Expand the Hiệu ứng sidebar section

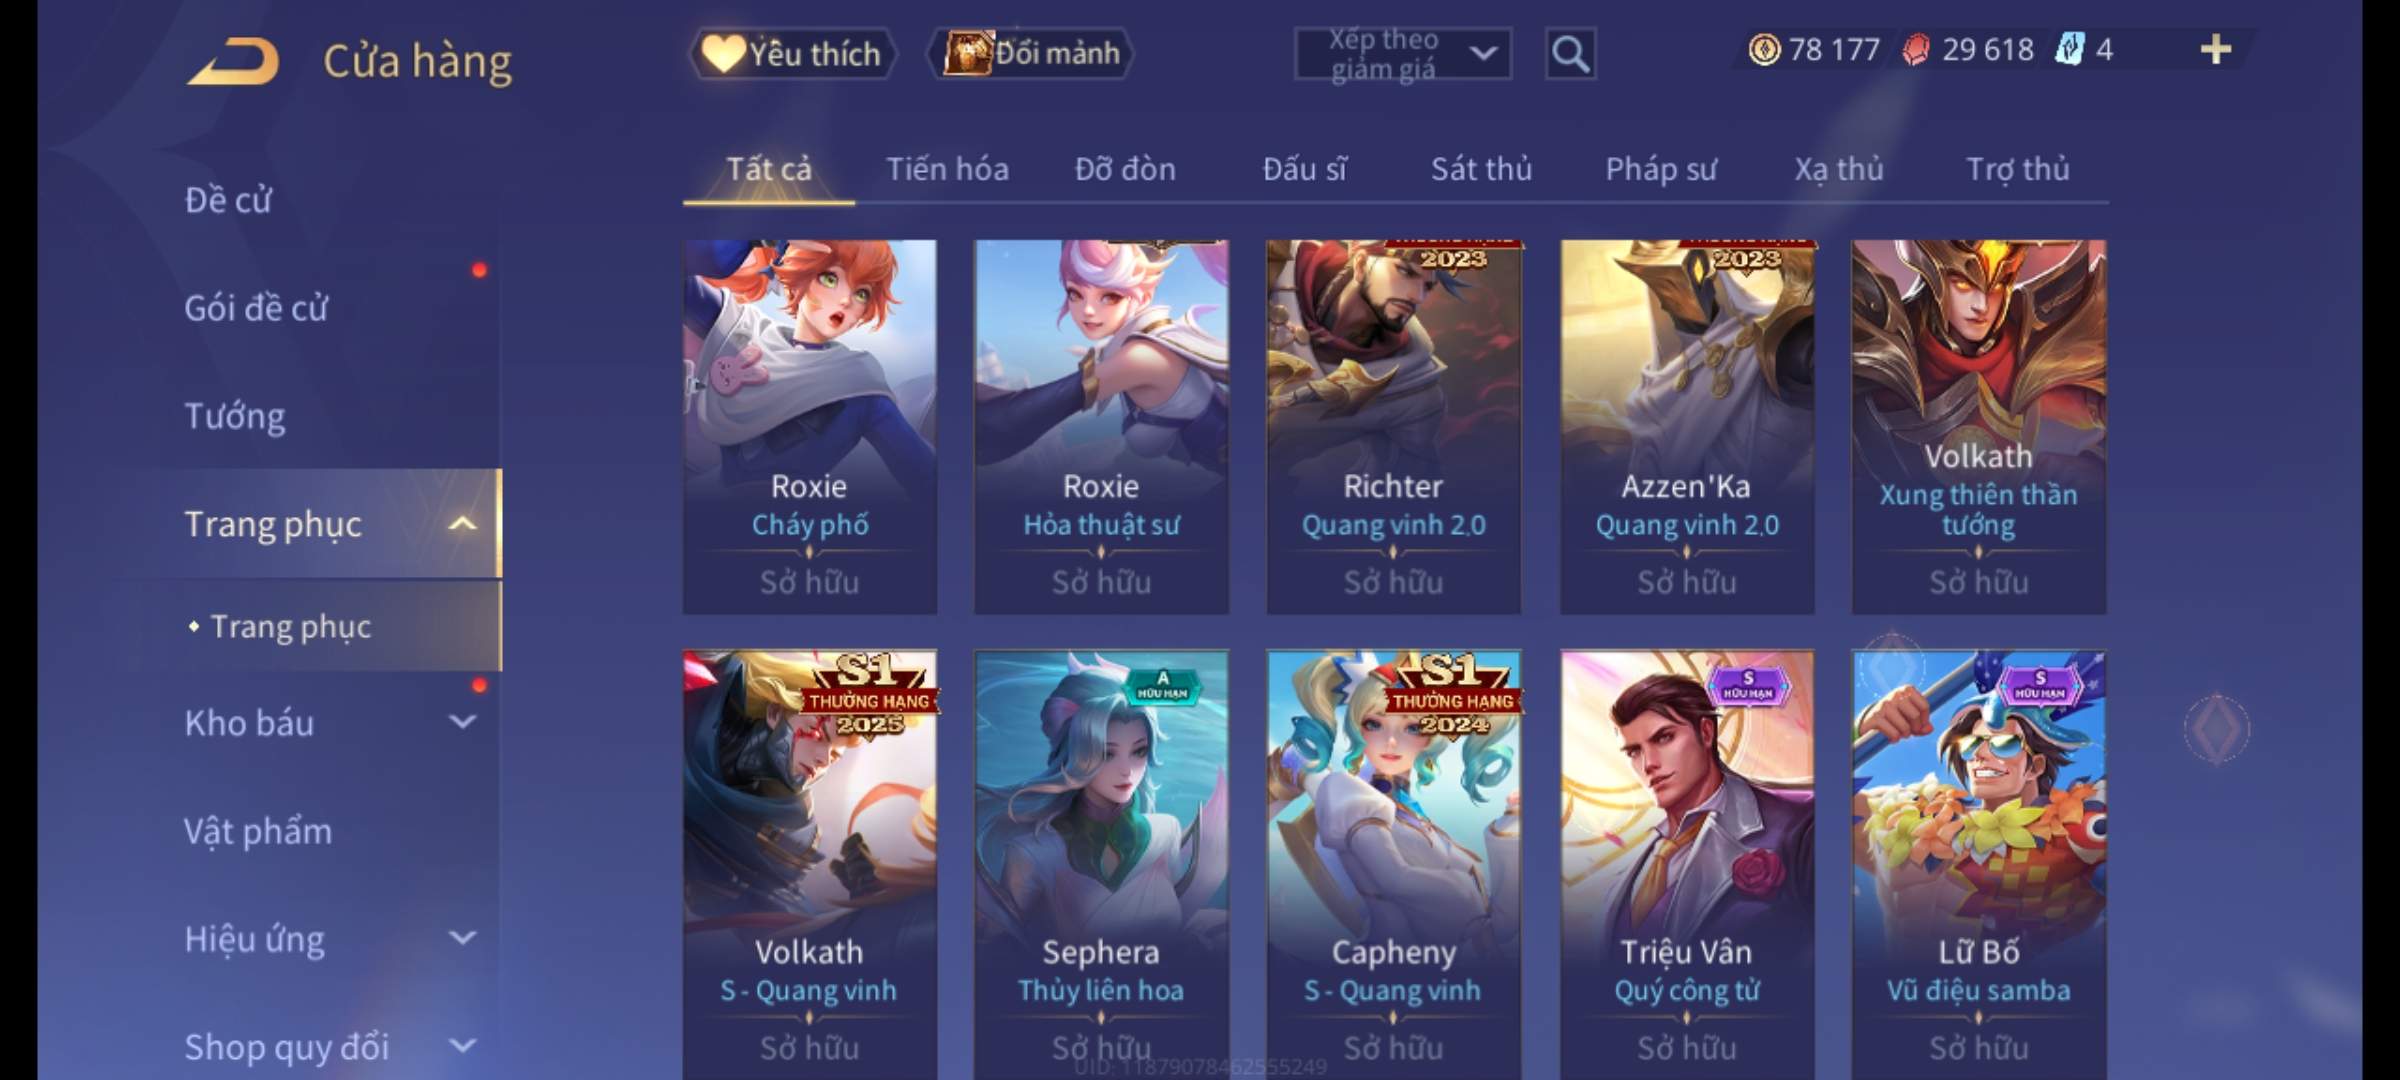tap(462, 938)
